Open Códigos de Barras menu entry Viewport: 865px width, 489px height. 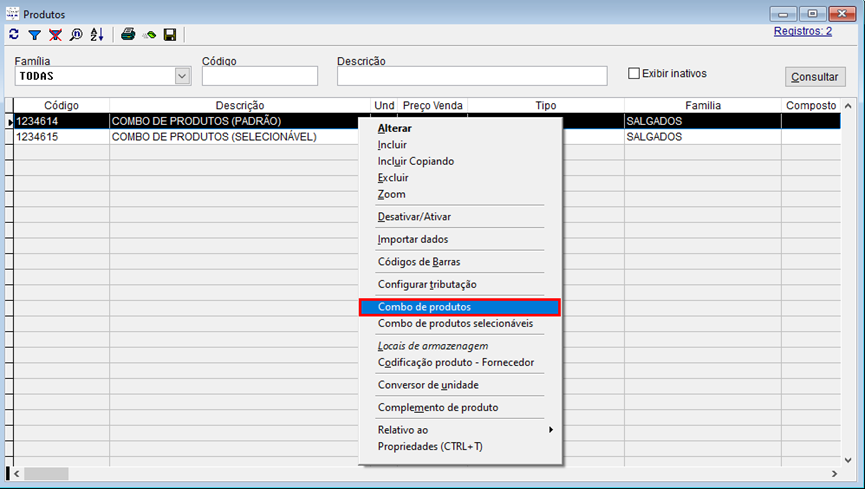419,262
